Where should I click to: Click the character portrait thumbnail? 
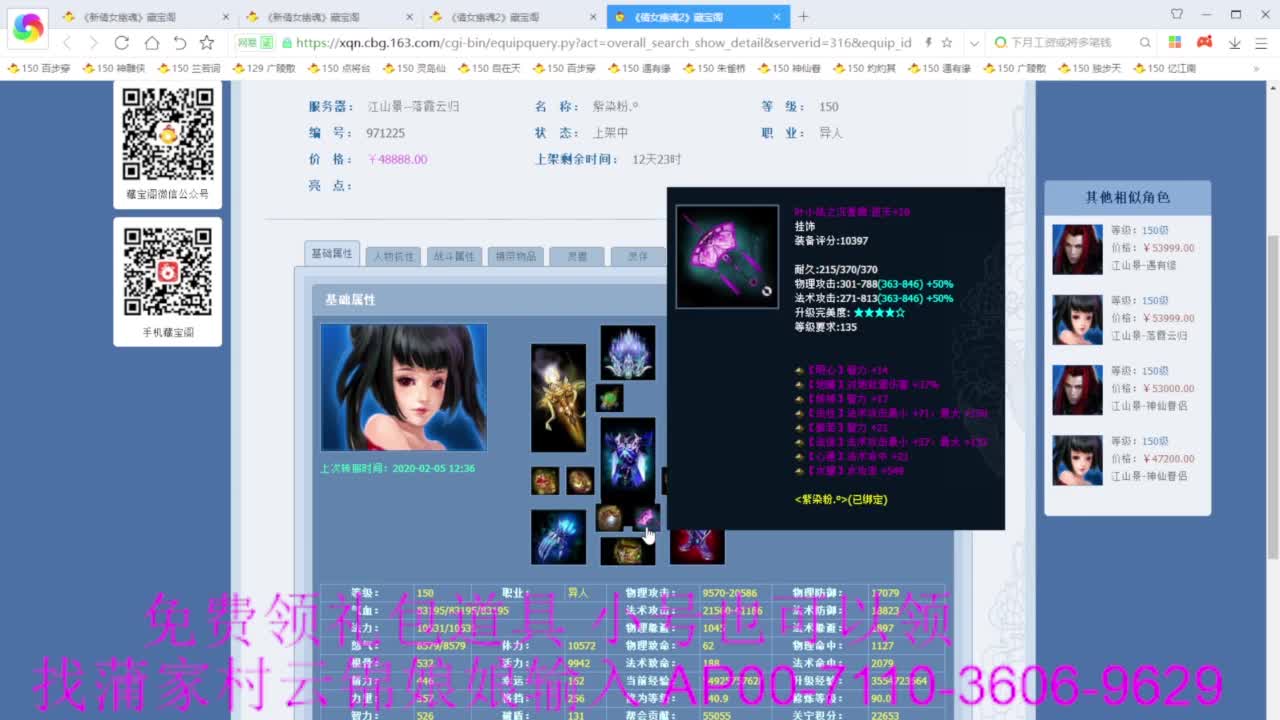[x=404, y=387]
